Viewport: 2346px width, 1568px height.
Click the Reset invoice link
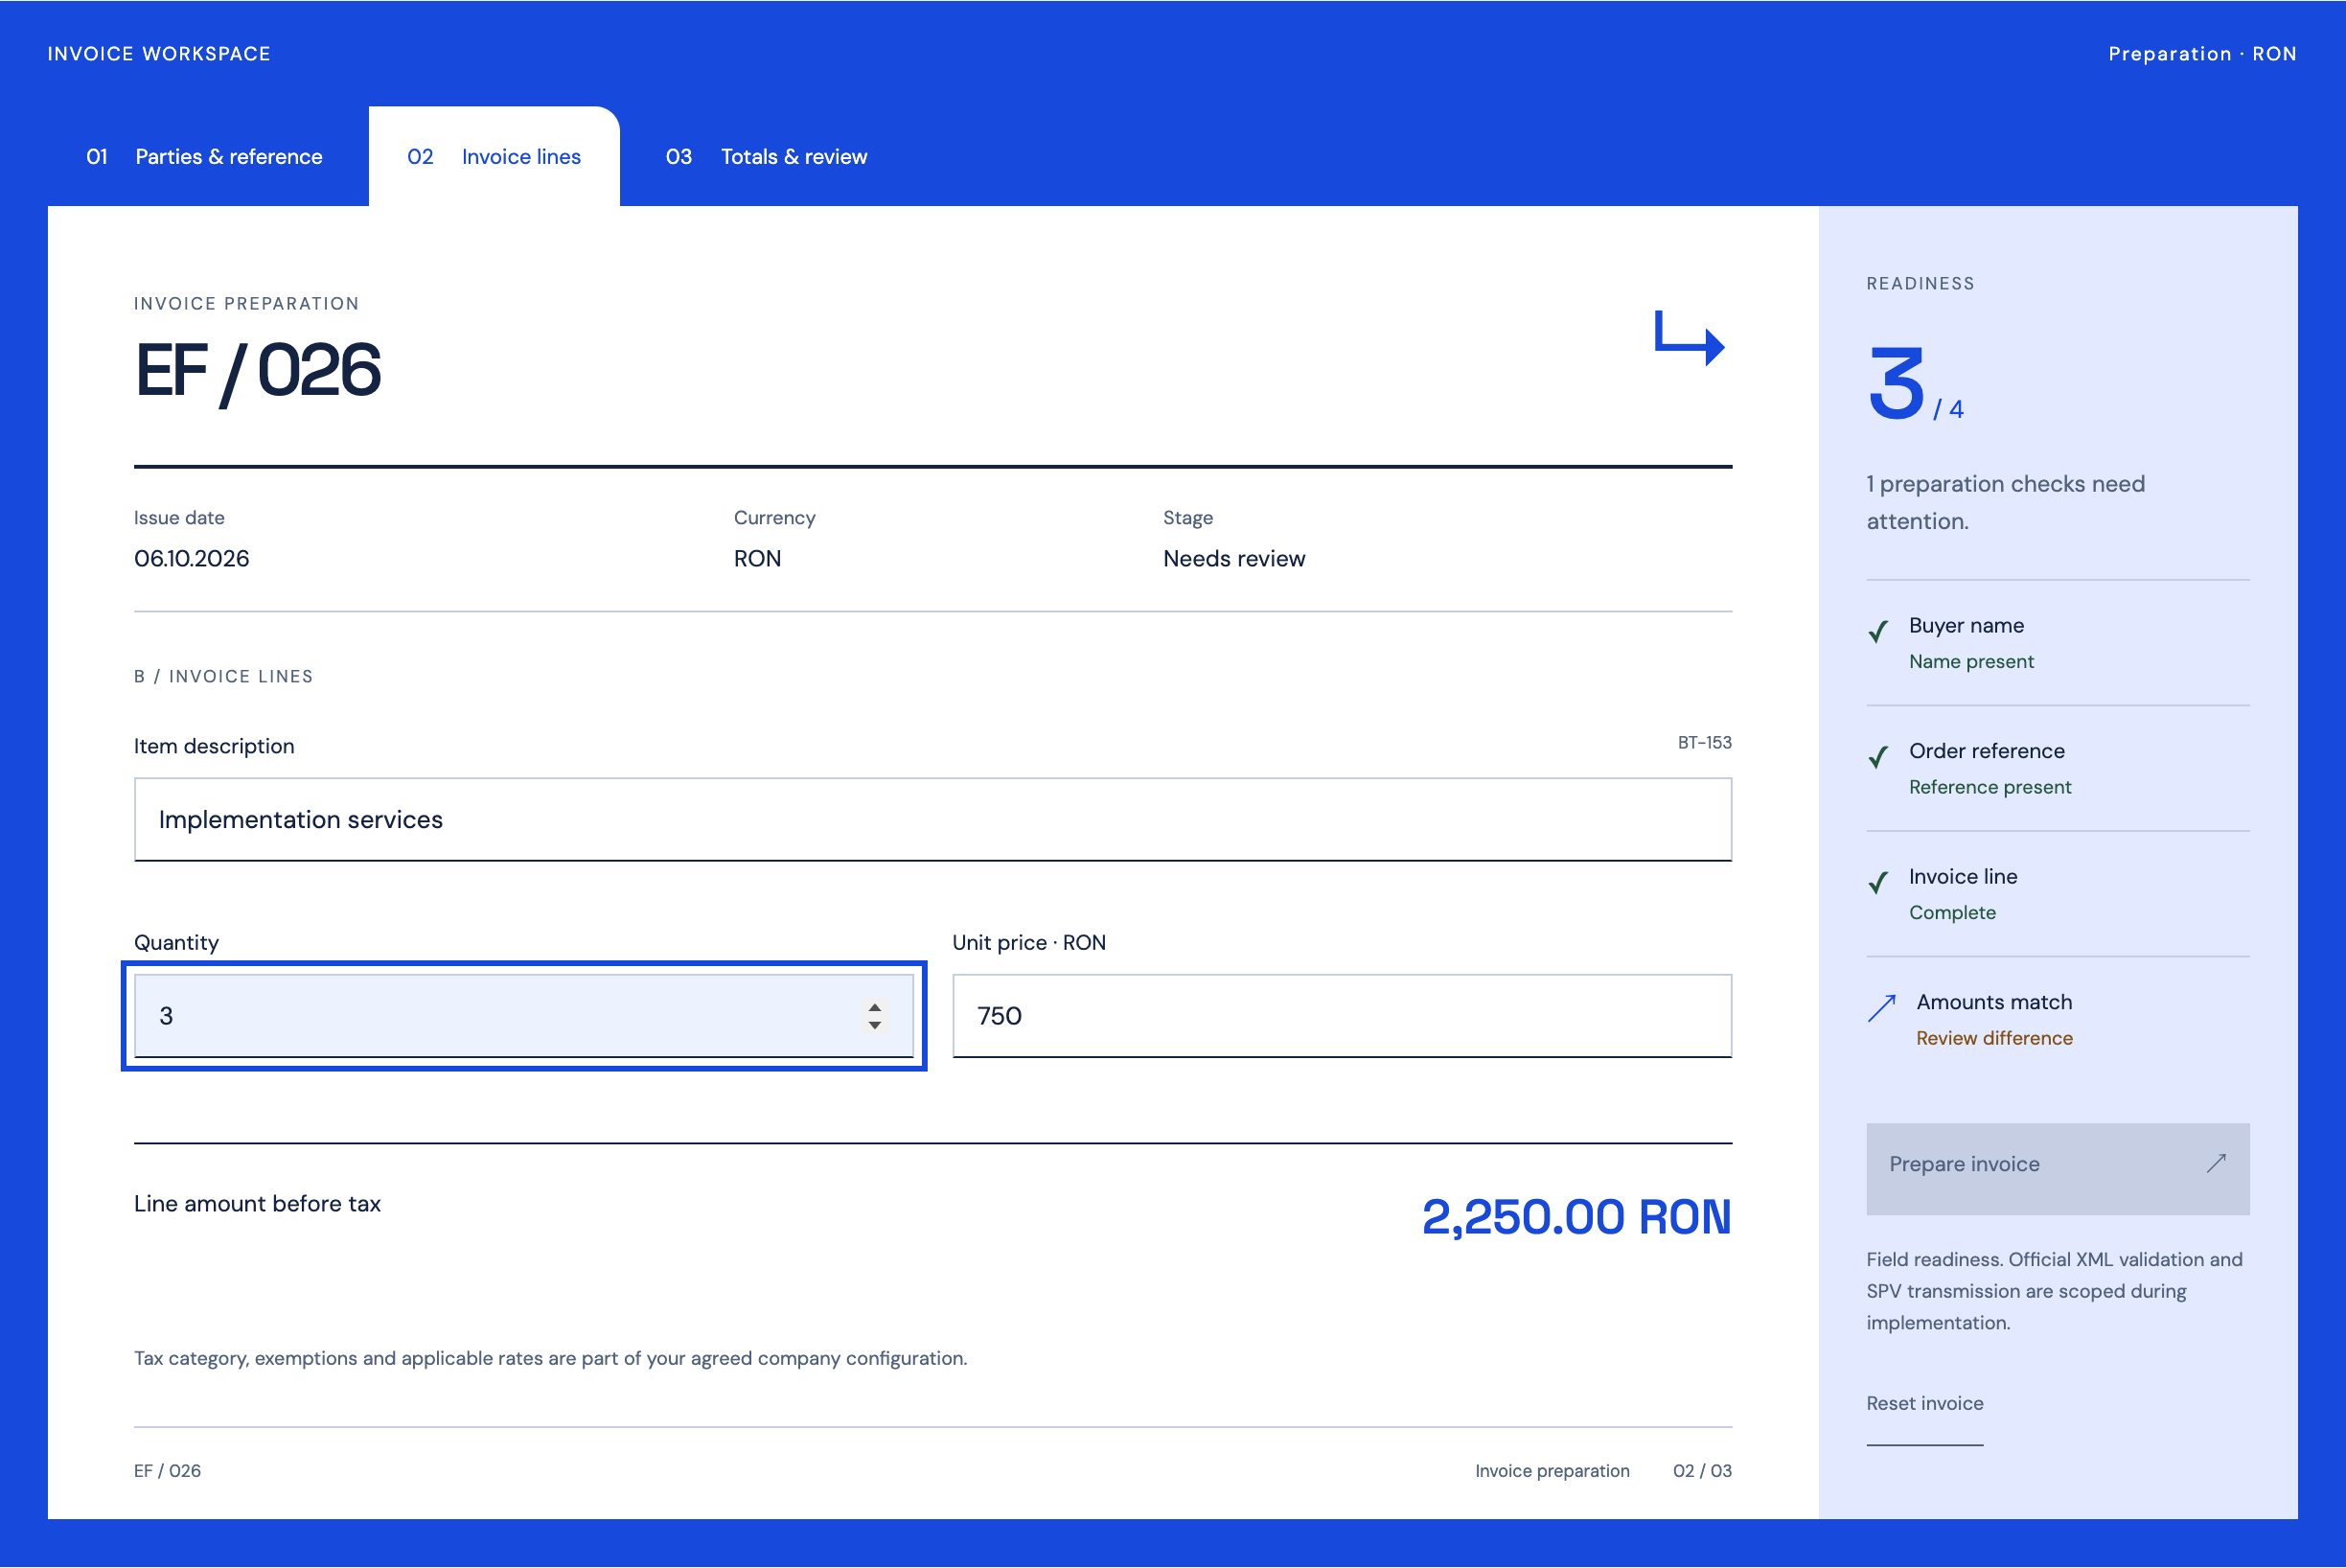click(1924, 1403)
